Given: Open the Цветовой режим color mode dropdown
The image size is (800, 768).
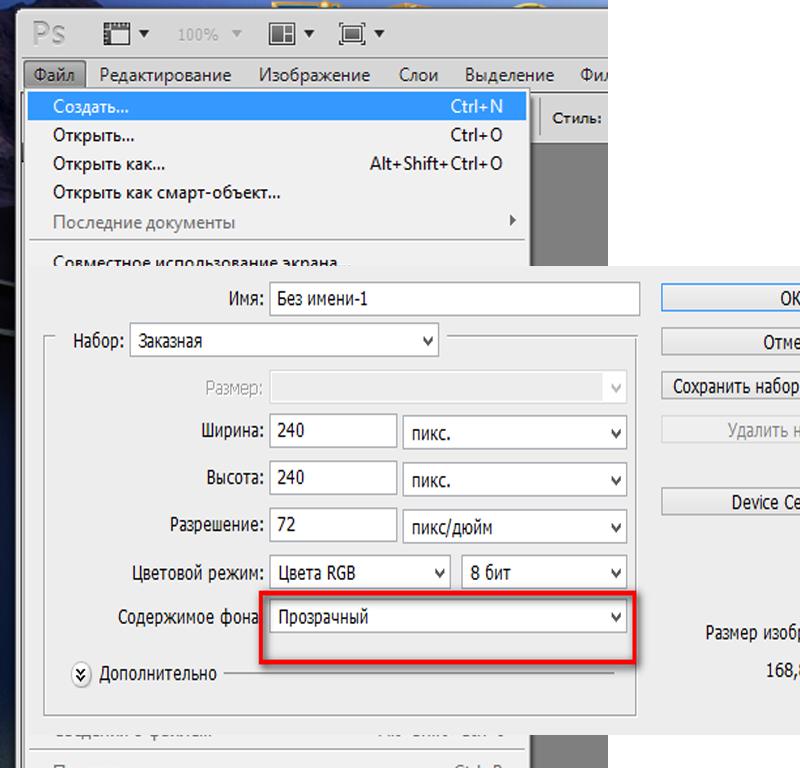Looking at the screenshot, I should tap(360, 572).
